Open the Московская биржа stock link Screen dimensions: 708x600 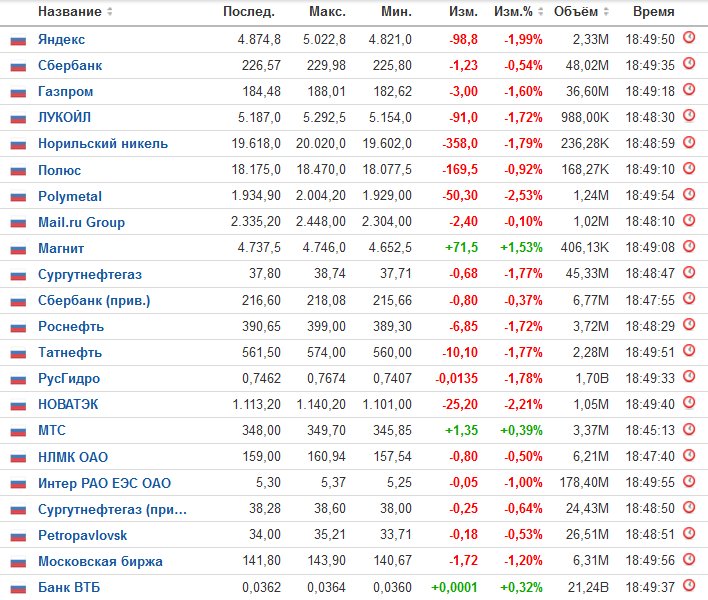(x=100, y=561)
